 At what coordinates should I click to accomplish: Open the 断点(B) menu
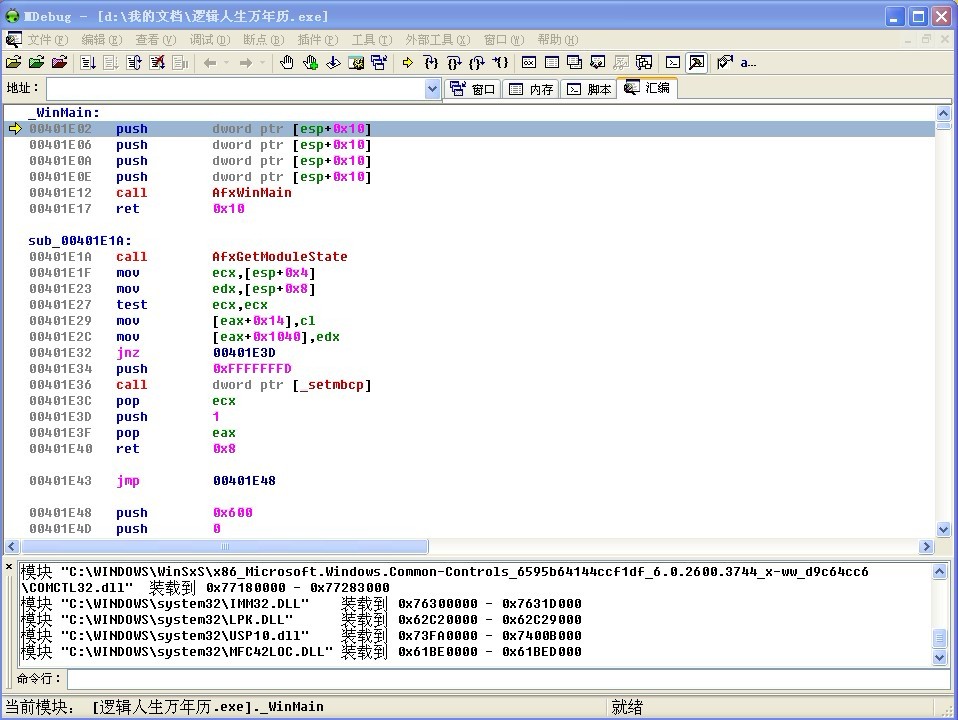tap(263, 39)
